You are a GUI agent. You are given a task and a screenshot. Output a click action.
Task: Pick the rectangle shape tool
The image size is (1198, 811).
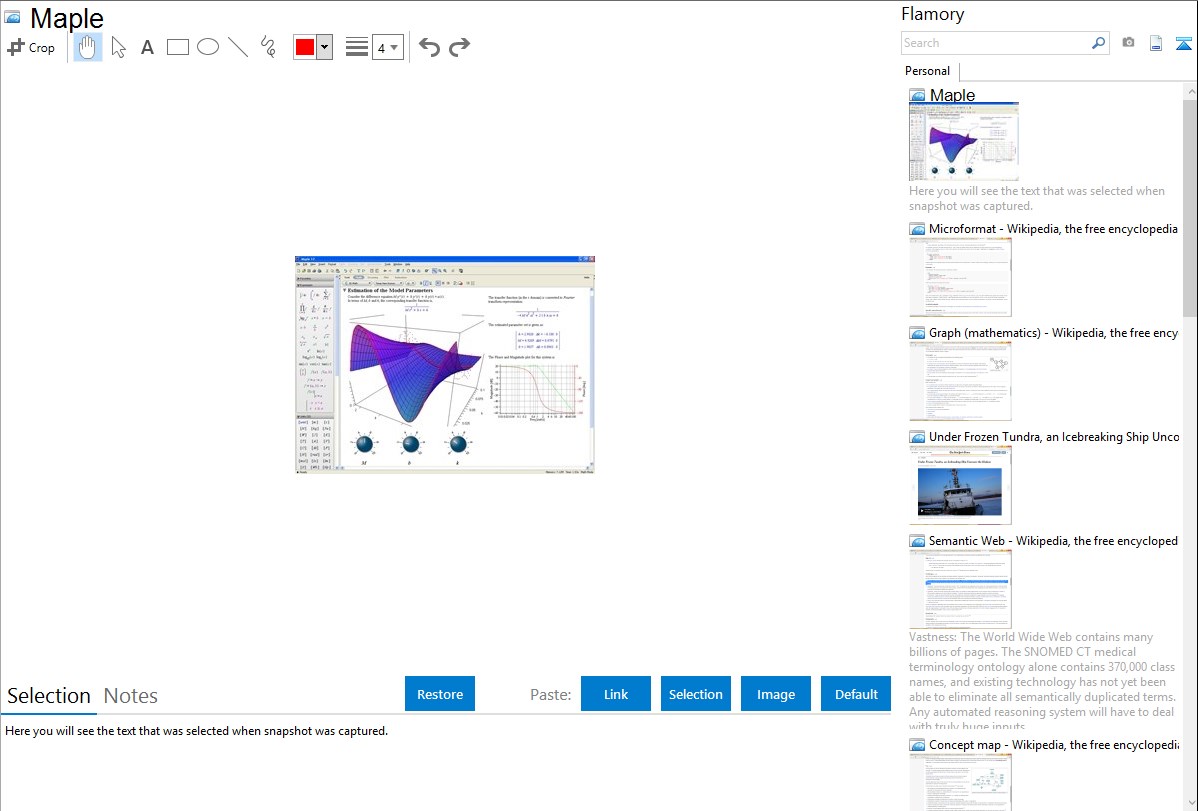click(x=177, y=47)
